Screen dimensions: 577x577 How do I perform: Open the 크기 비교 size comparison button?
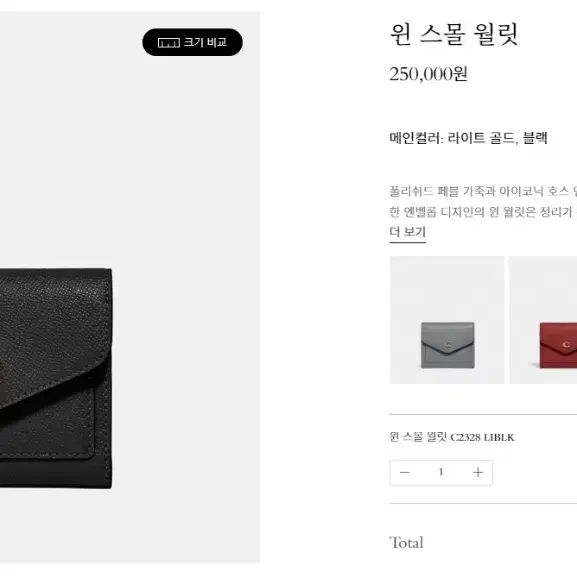pyautogui.click(x=192, y=42)
